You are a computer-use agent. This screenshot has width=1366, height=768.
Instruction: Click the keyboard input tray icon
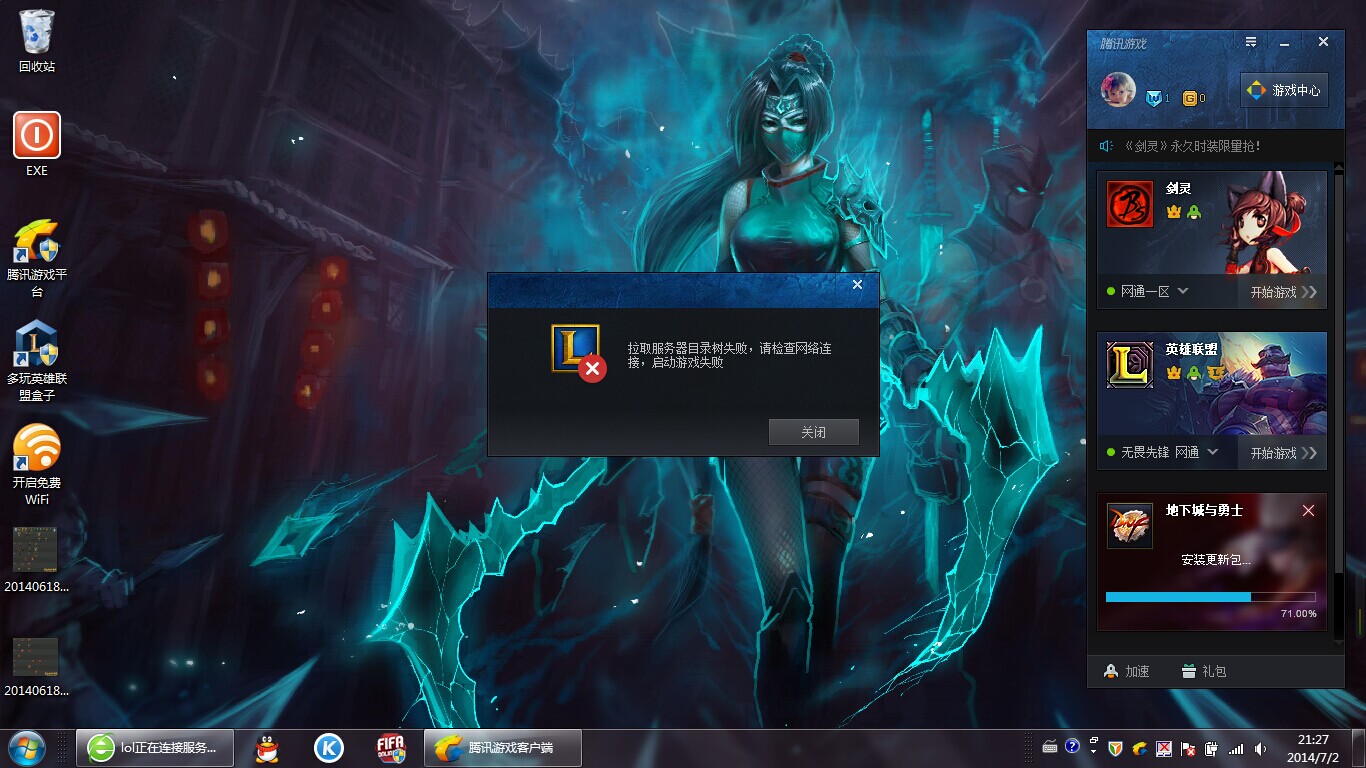1050,747
